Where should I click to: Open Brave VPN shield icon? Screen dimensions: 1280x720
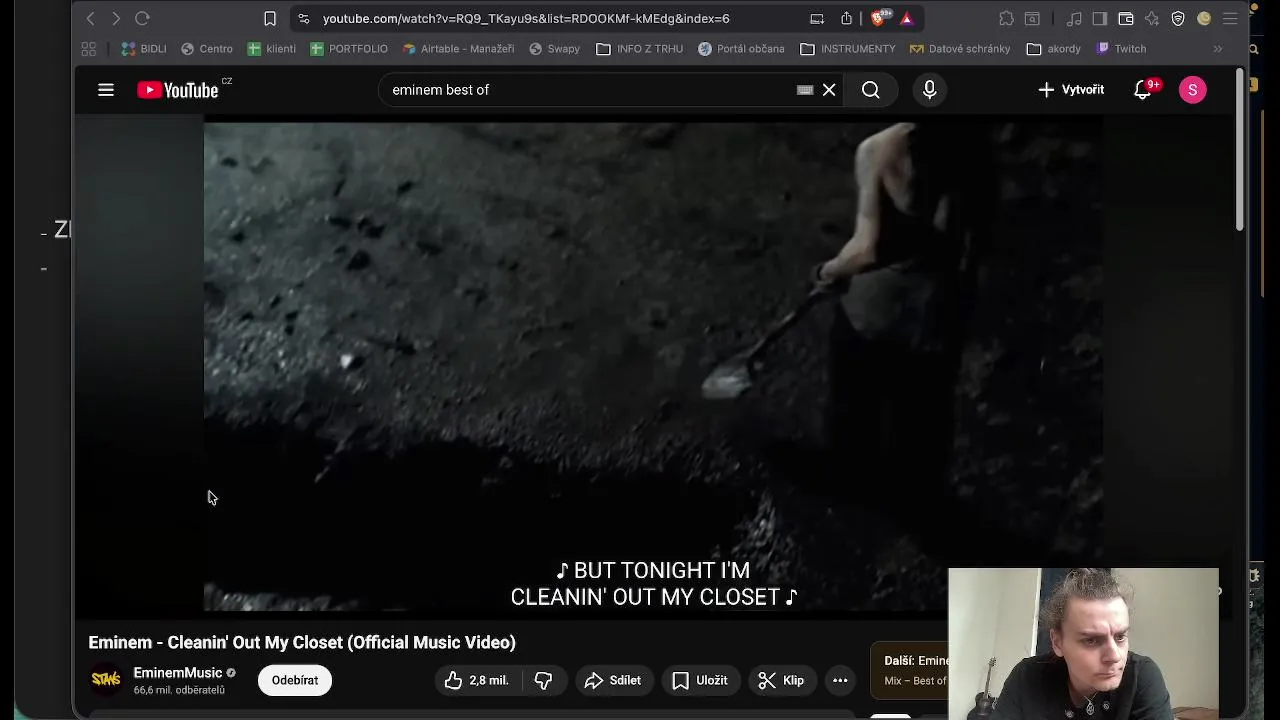pyautogui.click(x=1178, y=18)
